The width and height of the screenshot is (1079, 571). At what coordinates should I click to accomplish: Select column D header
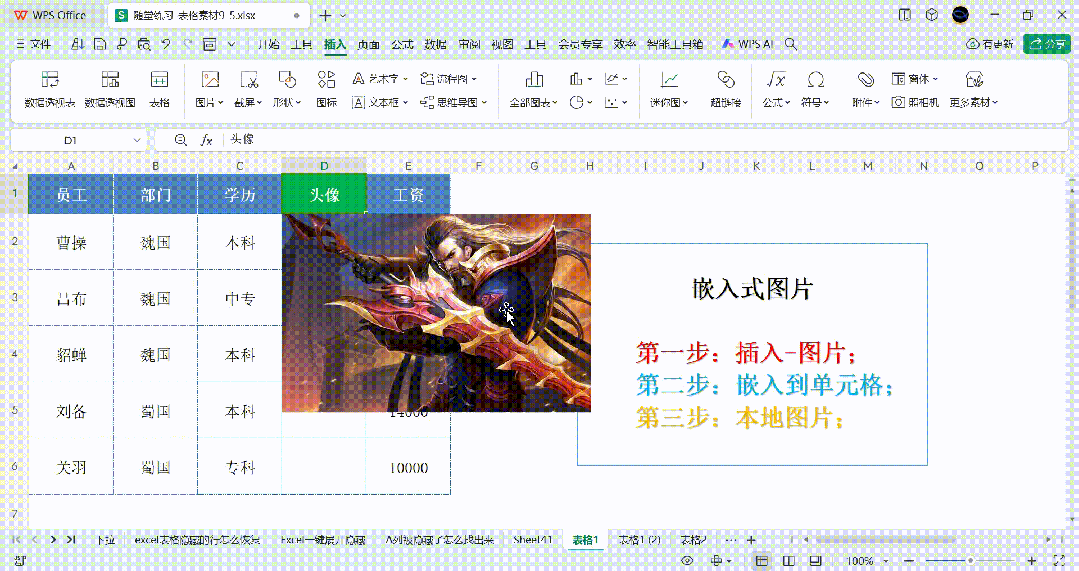[324, 166]
